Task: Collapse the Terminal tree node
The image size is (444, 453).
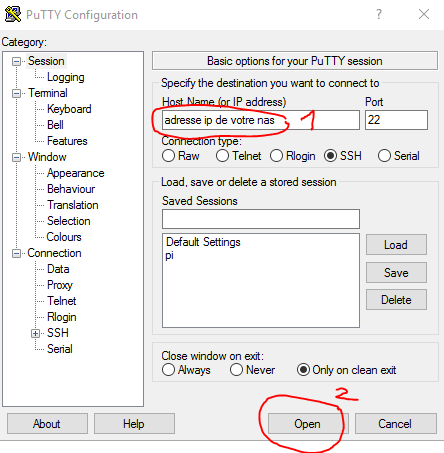Action: [x=16, y=93]
